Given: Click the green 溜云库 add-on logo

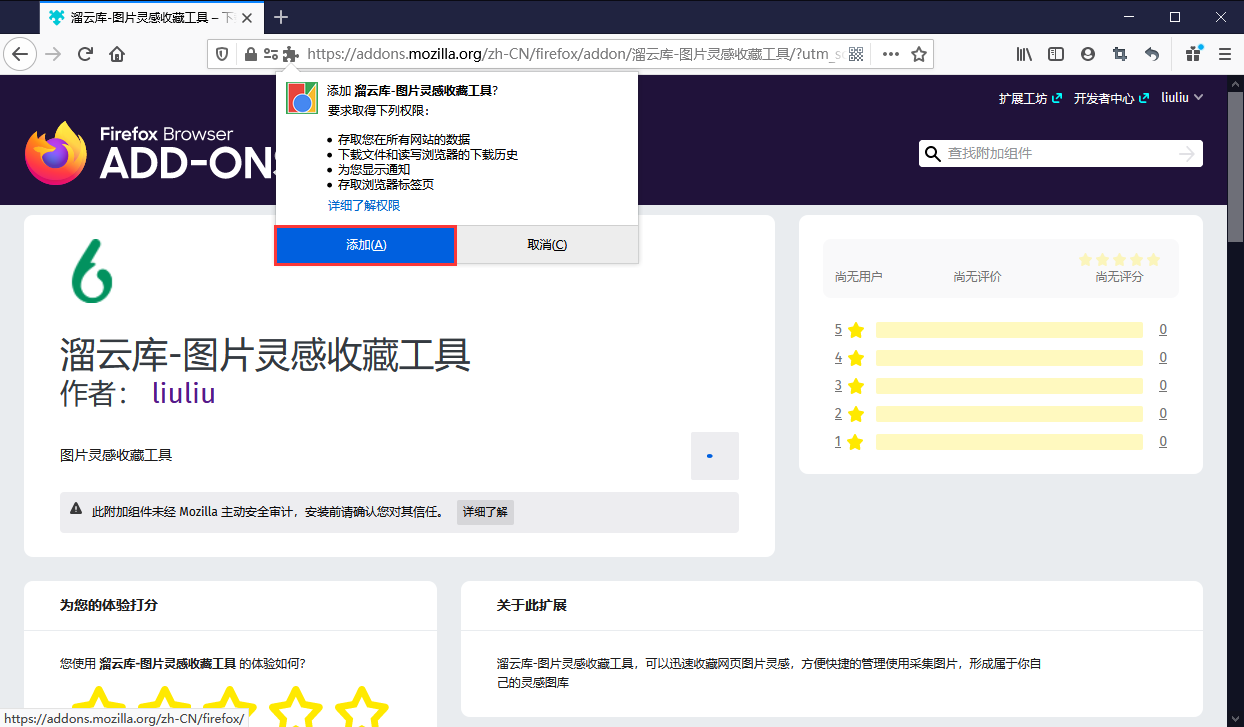Looking at the screenshot, I should [92, 270].
